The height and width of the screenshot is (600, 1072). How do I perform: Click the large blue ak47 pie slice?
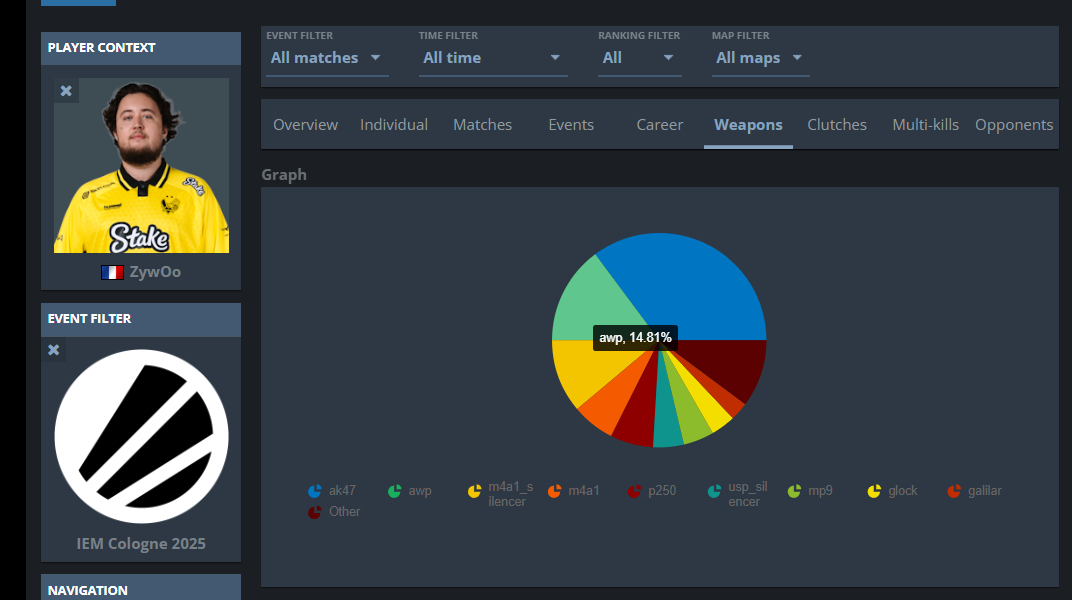click(x=691, y=287)
